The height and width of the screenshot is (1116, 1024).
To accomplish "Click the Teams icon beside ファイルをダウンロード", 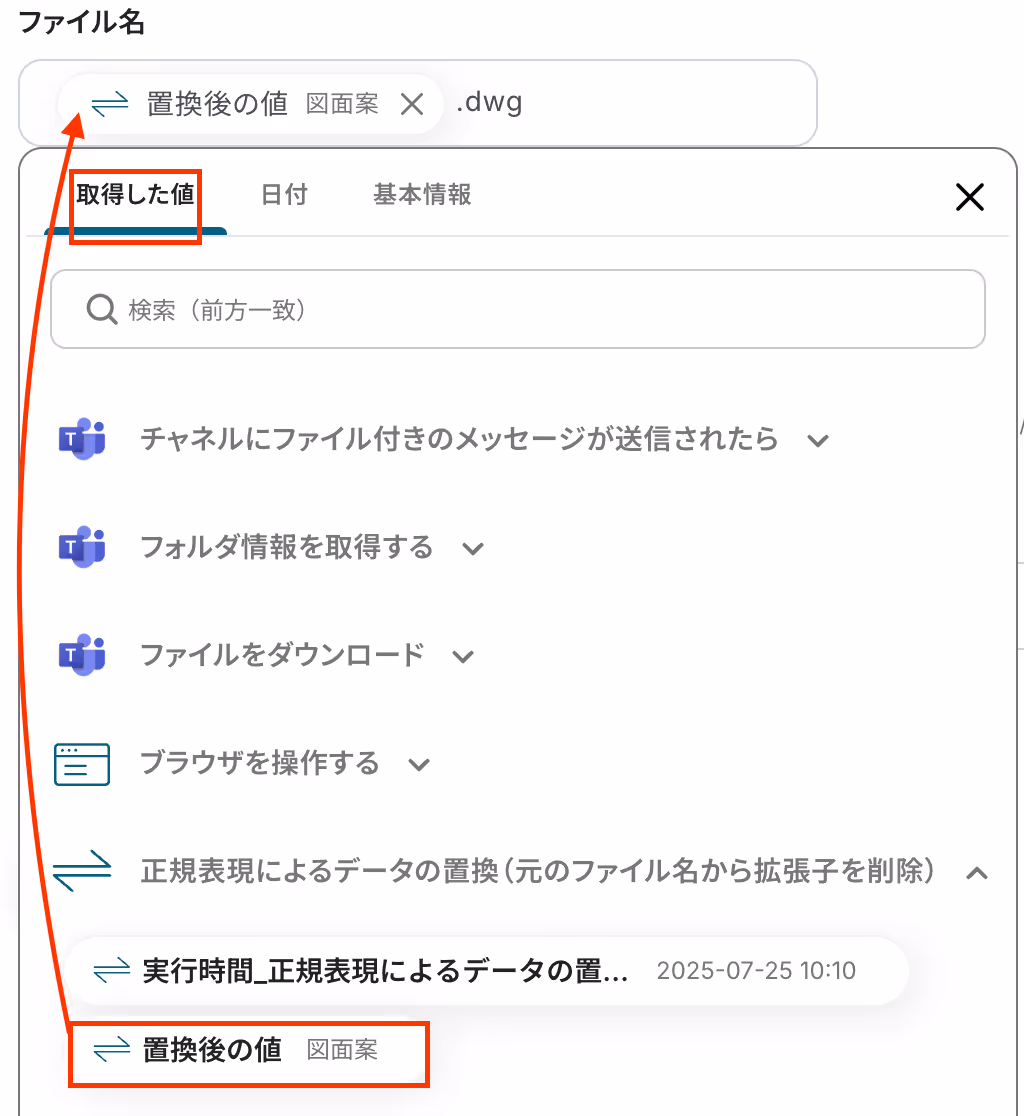I will pyautogui.click(x=82, y=655).
